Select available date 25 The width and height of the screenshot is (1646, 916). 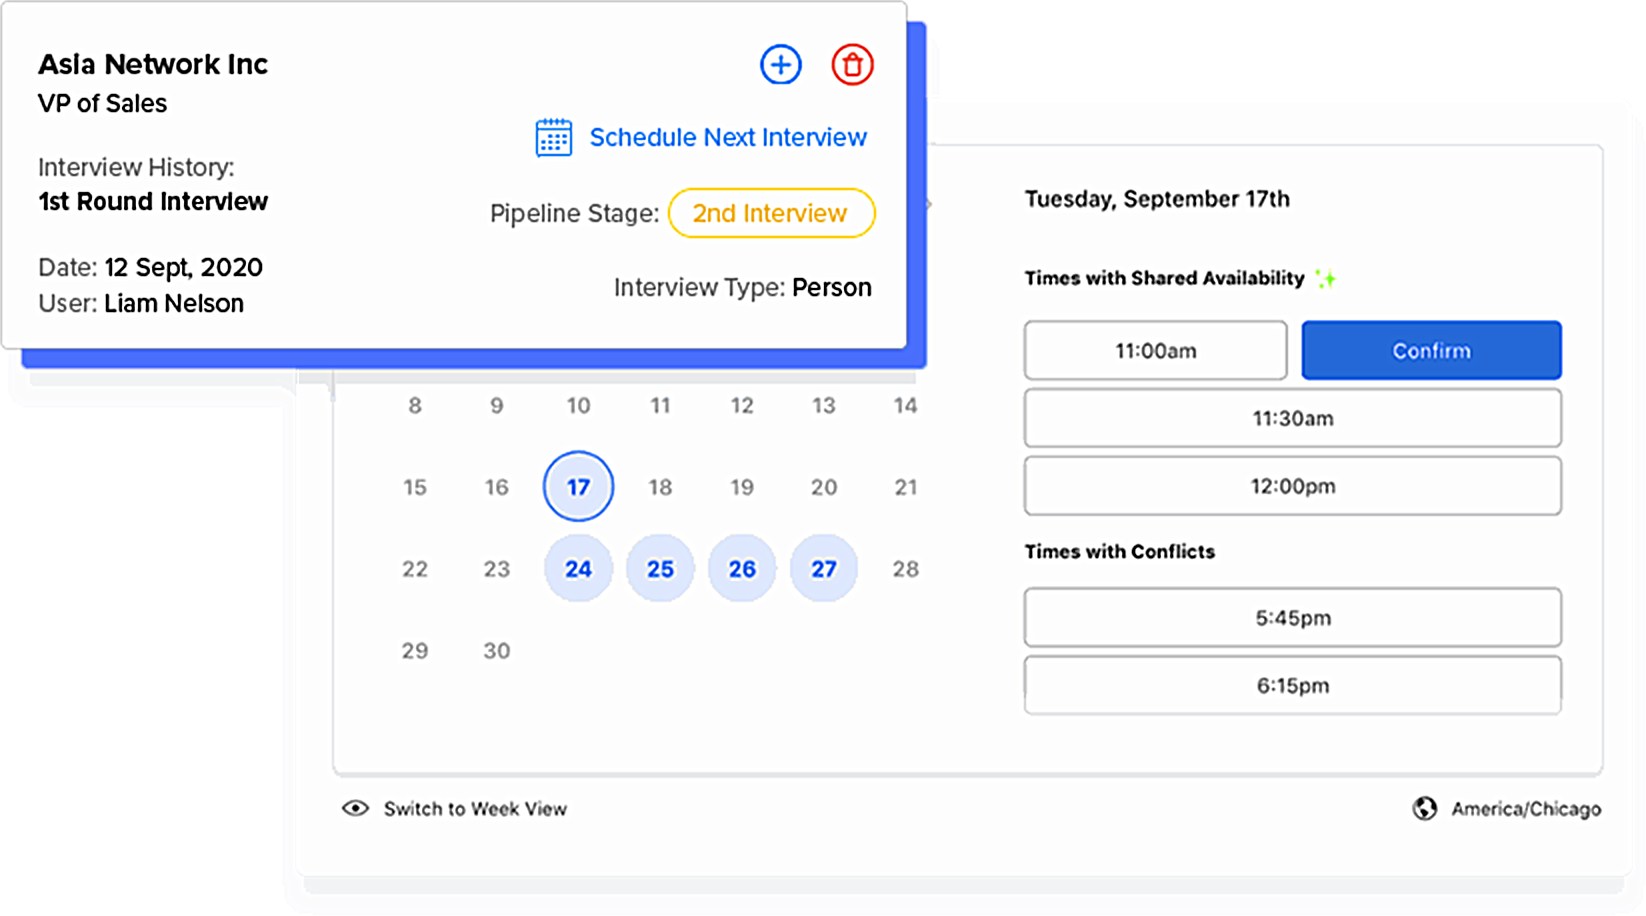pos(660,568)
